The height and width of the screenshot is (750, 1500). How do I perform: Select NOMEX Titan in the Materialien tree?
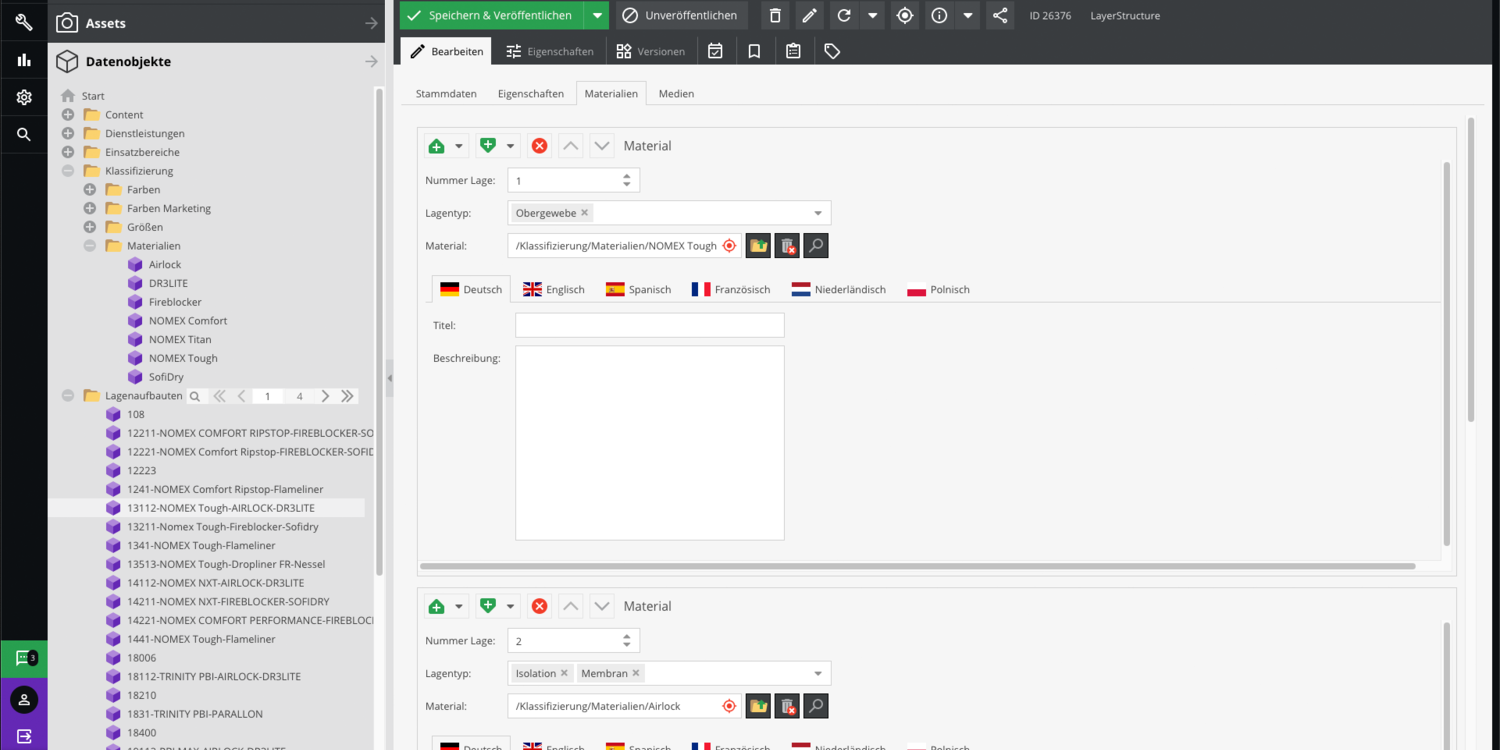tap(180, 339)
